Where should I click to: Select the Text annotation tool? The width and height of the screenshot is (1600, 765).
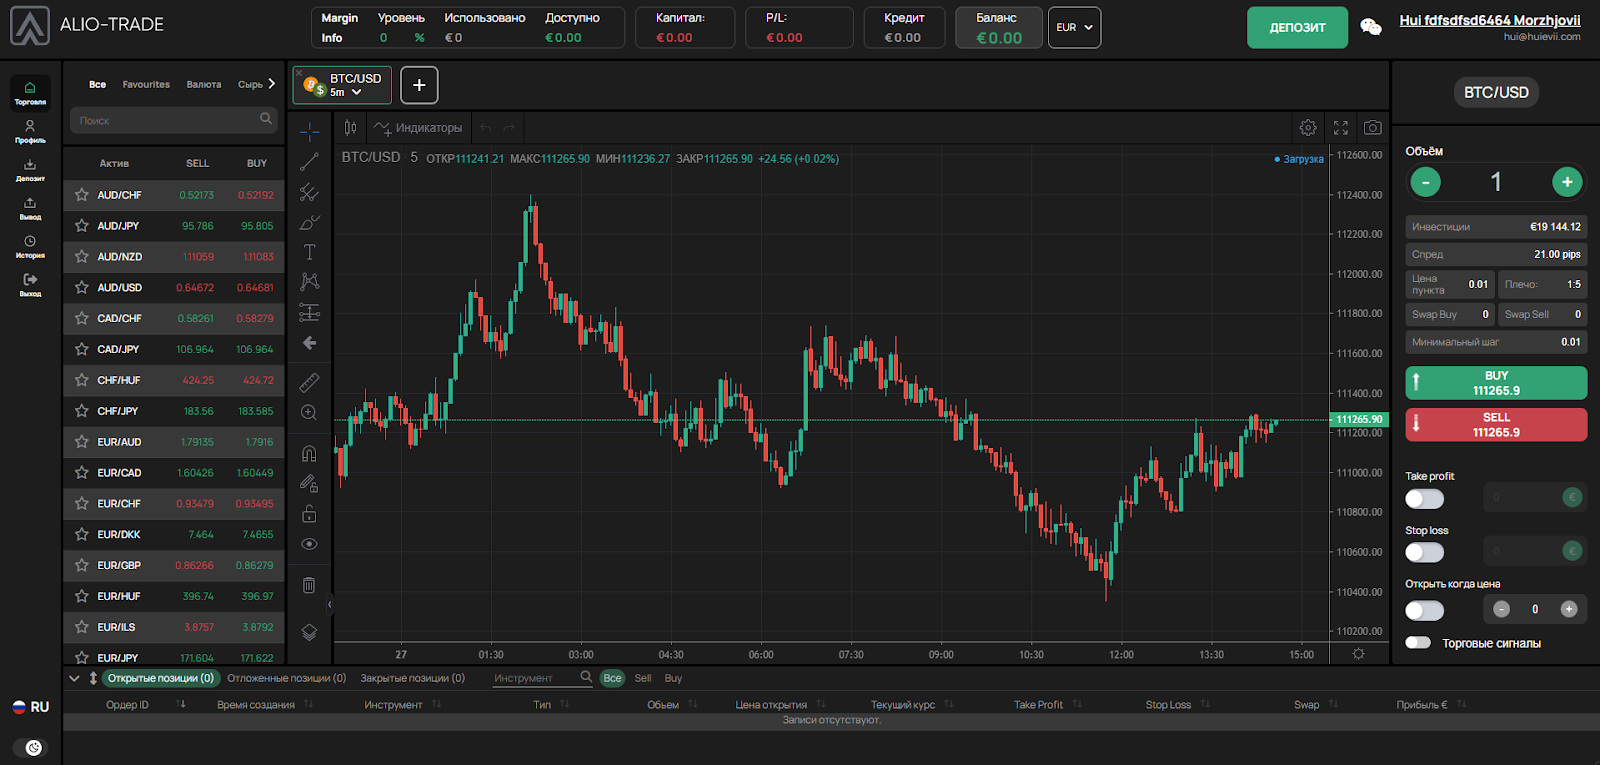click(309, 252)
